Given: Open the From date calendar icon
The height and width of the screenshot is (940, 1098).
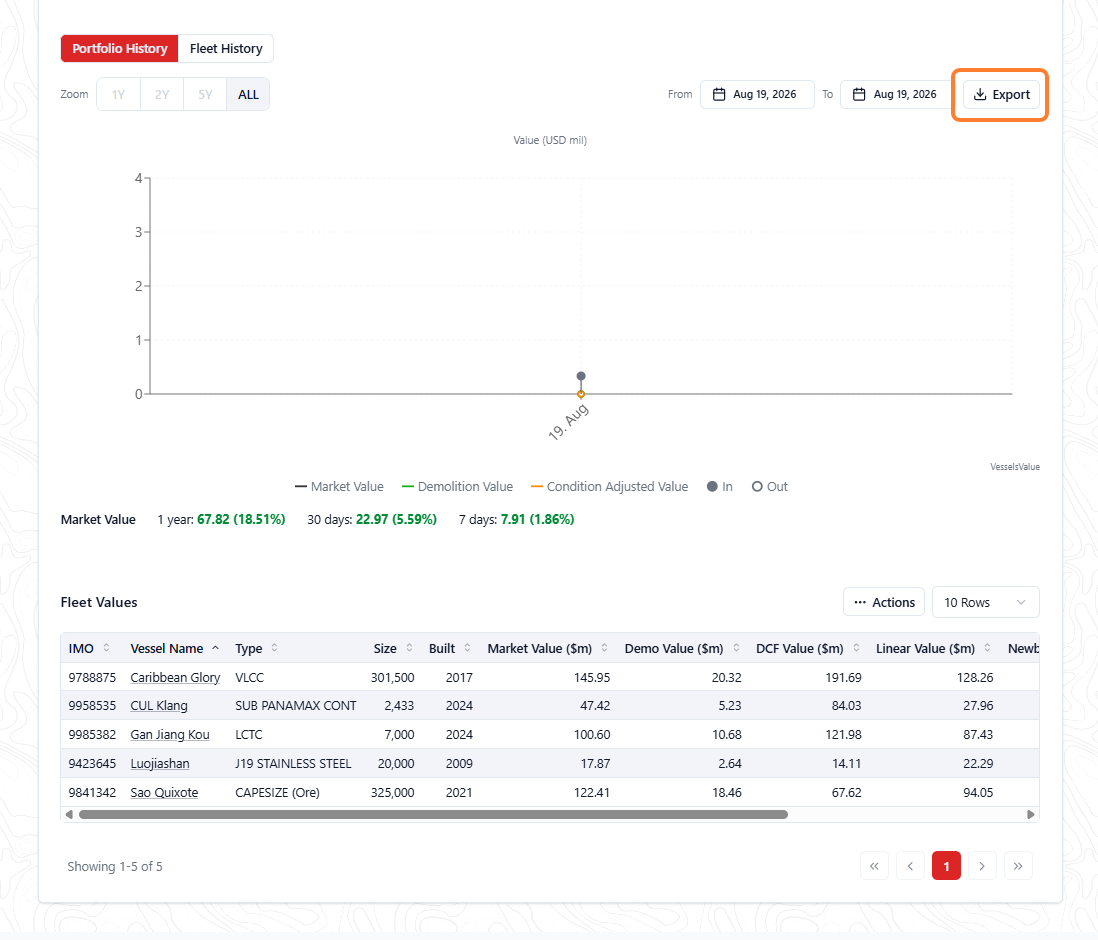Looking at the screenshot, I should (718, 95).
